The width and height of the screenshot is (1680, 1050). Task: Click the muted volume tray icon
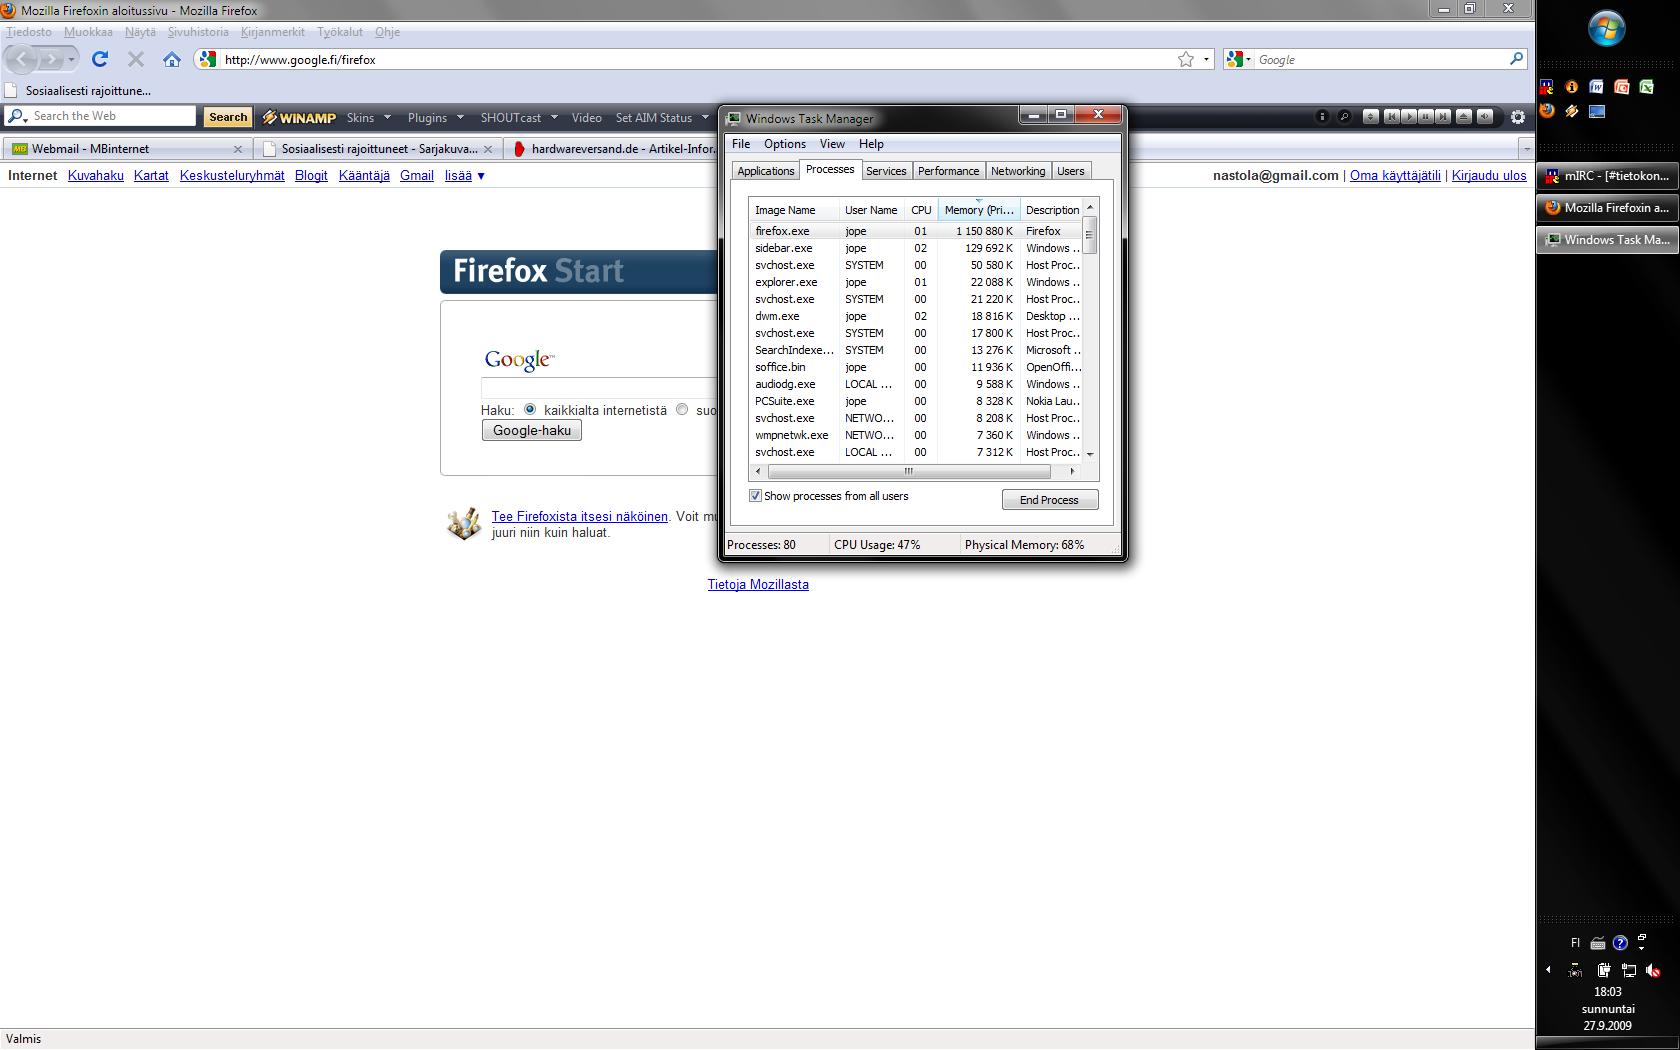tap(1653, 970)
